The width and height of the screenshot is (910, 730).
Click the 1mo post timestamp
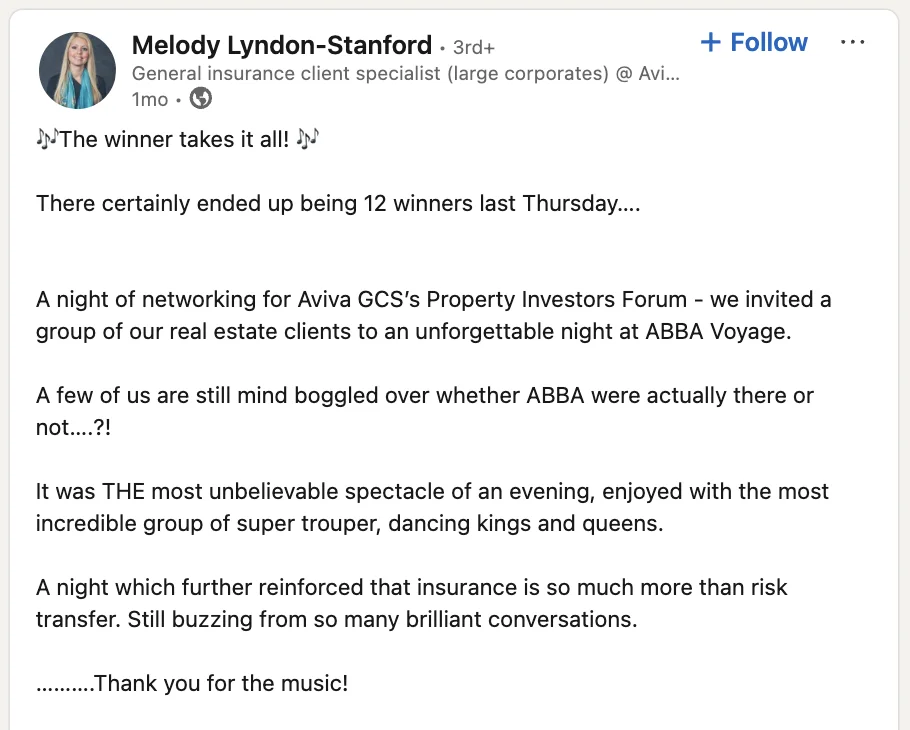tap(150, 99)
